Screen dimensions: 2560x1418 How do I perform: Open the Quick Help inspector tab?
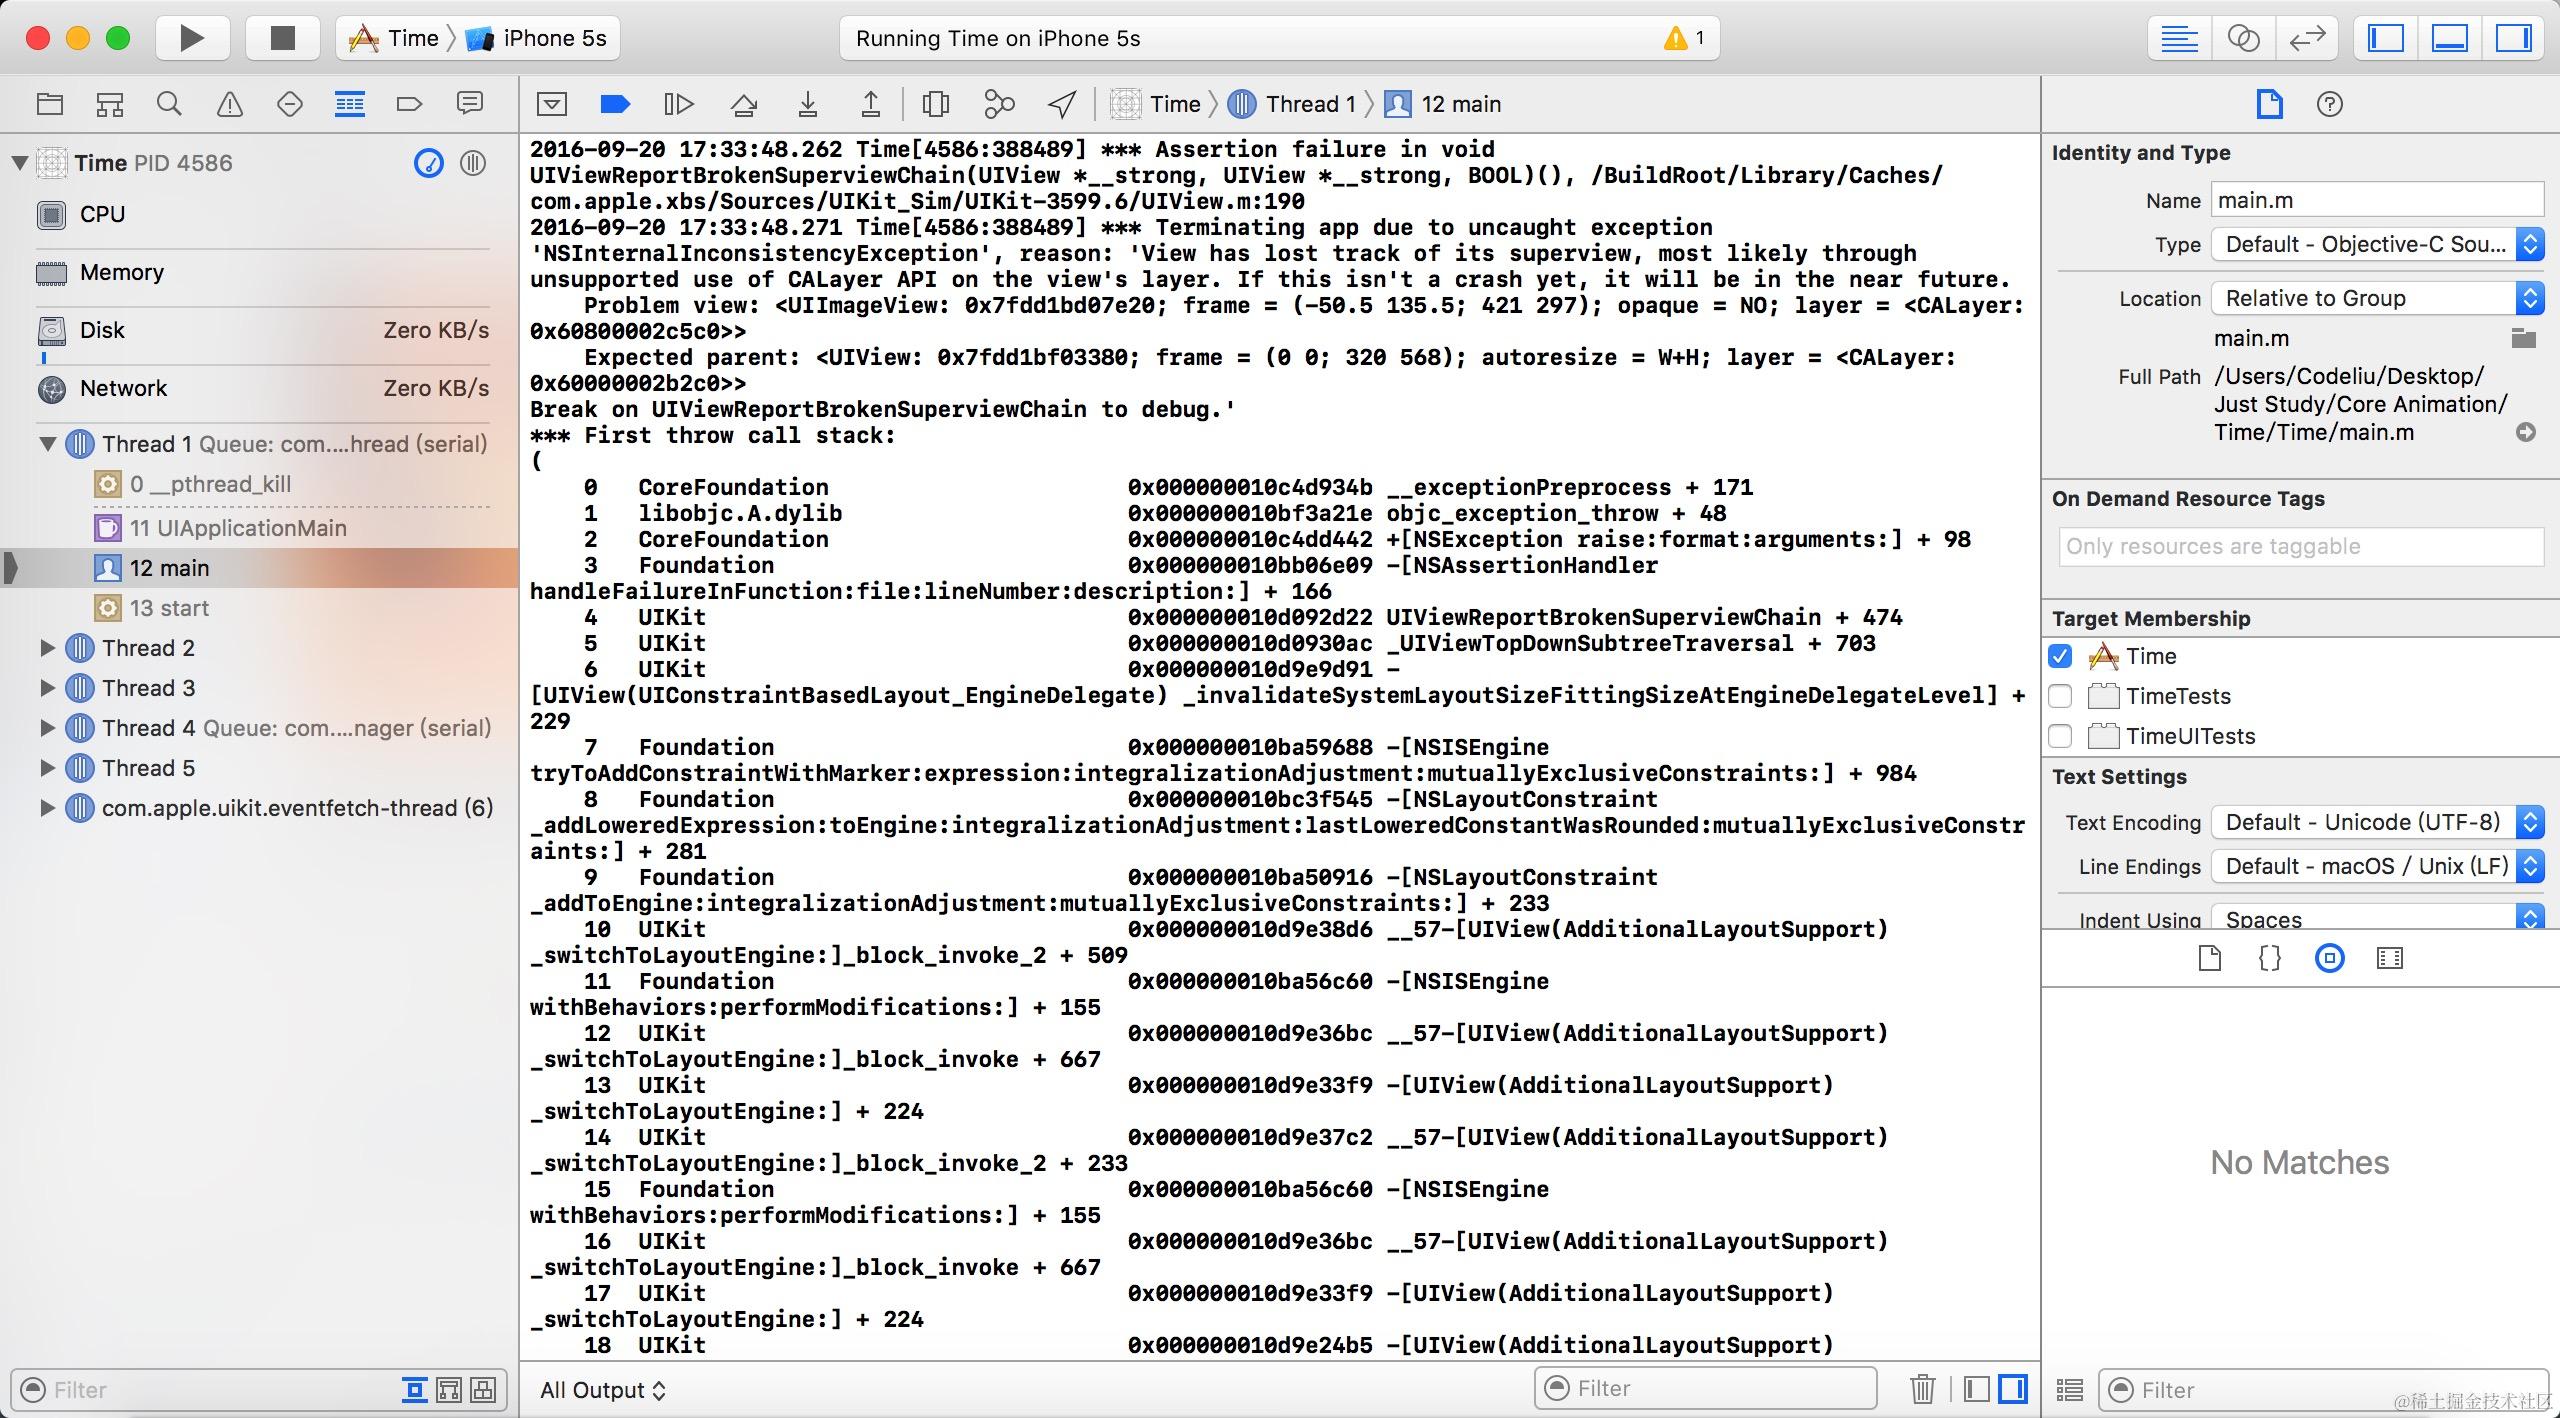pyautogui.click(x=2329, y=104)
